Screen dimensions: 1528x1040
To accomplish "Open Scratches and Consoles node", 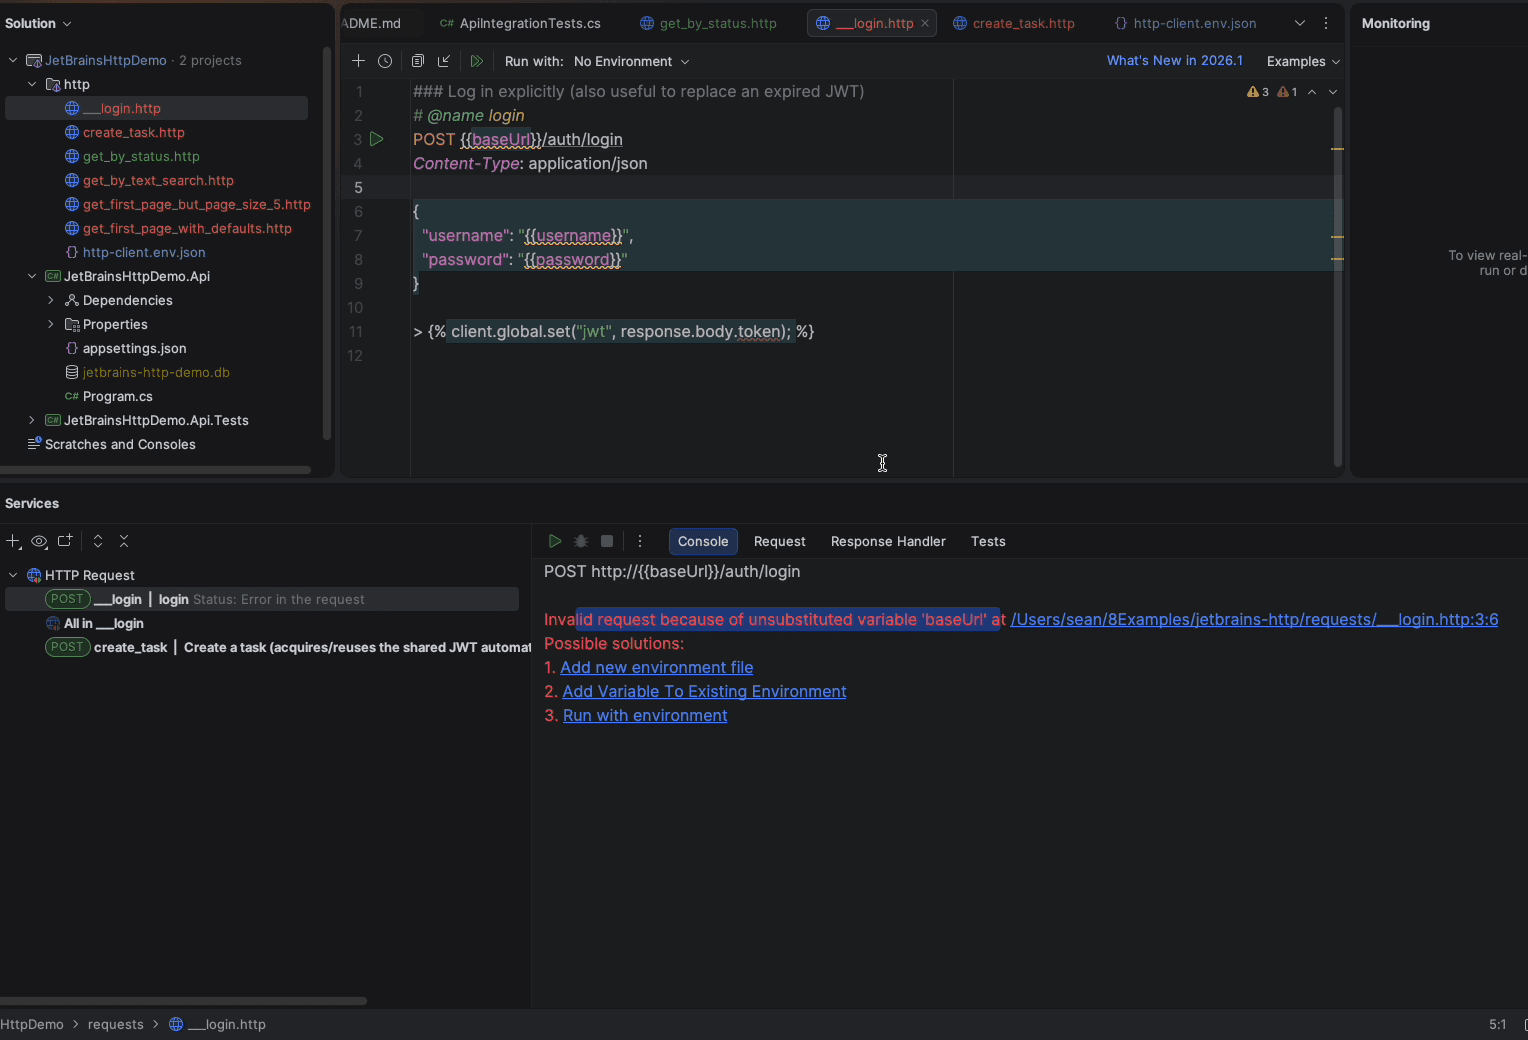I will click(x=120, y=444).
